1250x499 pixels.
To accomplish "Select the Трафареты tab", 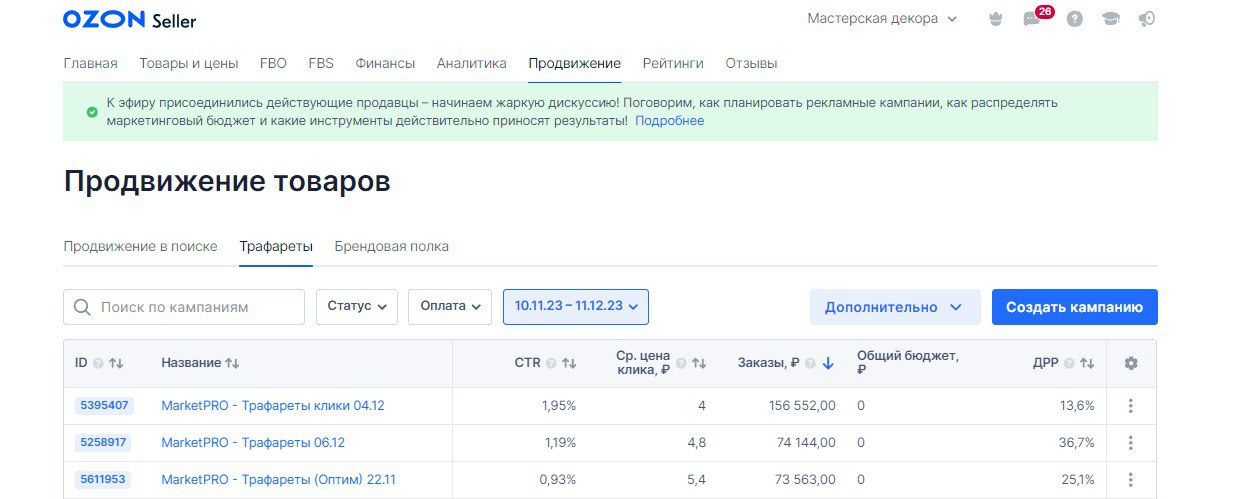I will 276,246.
